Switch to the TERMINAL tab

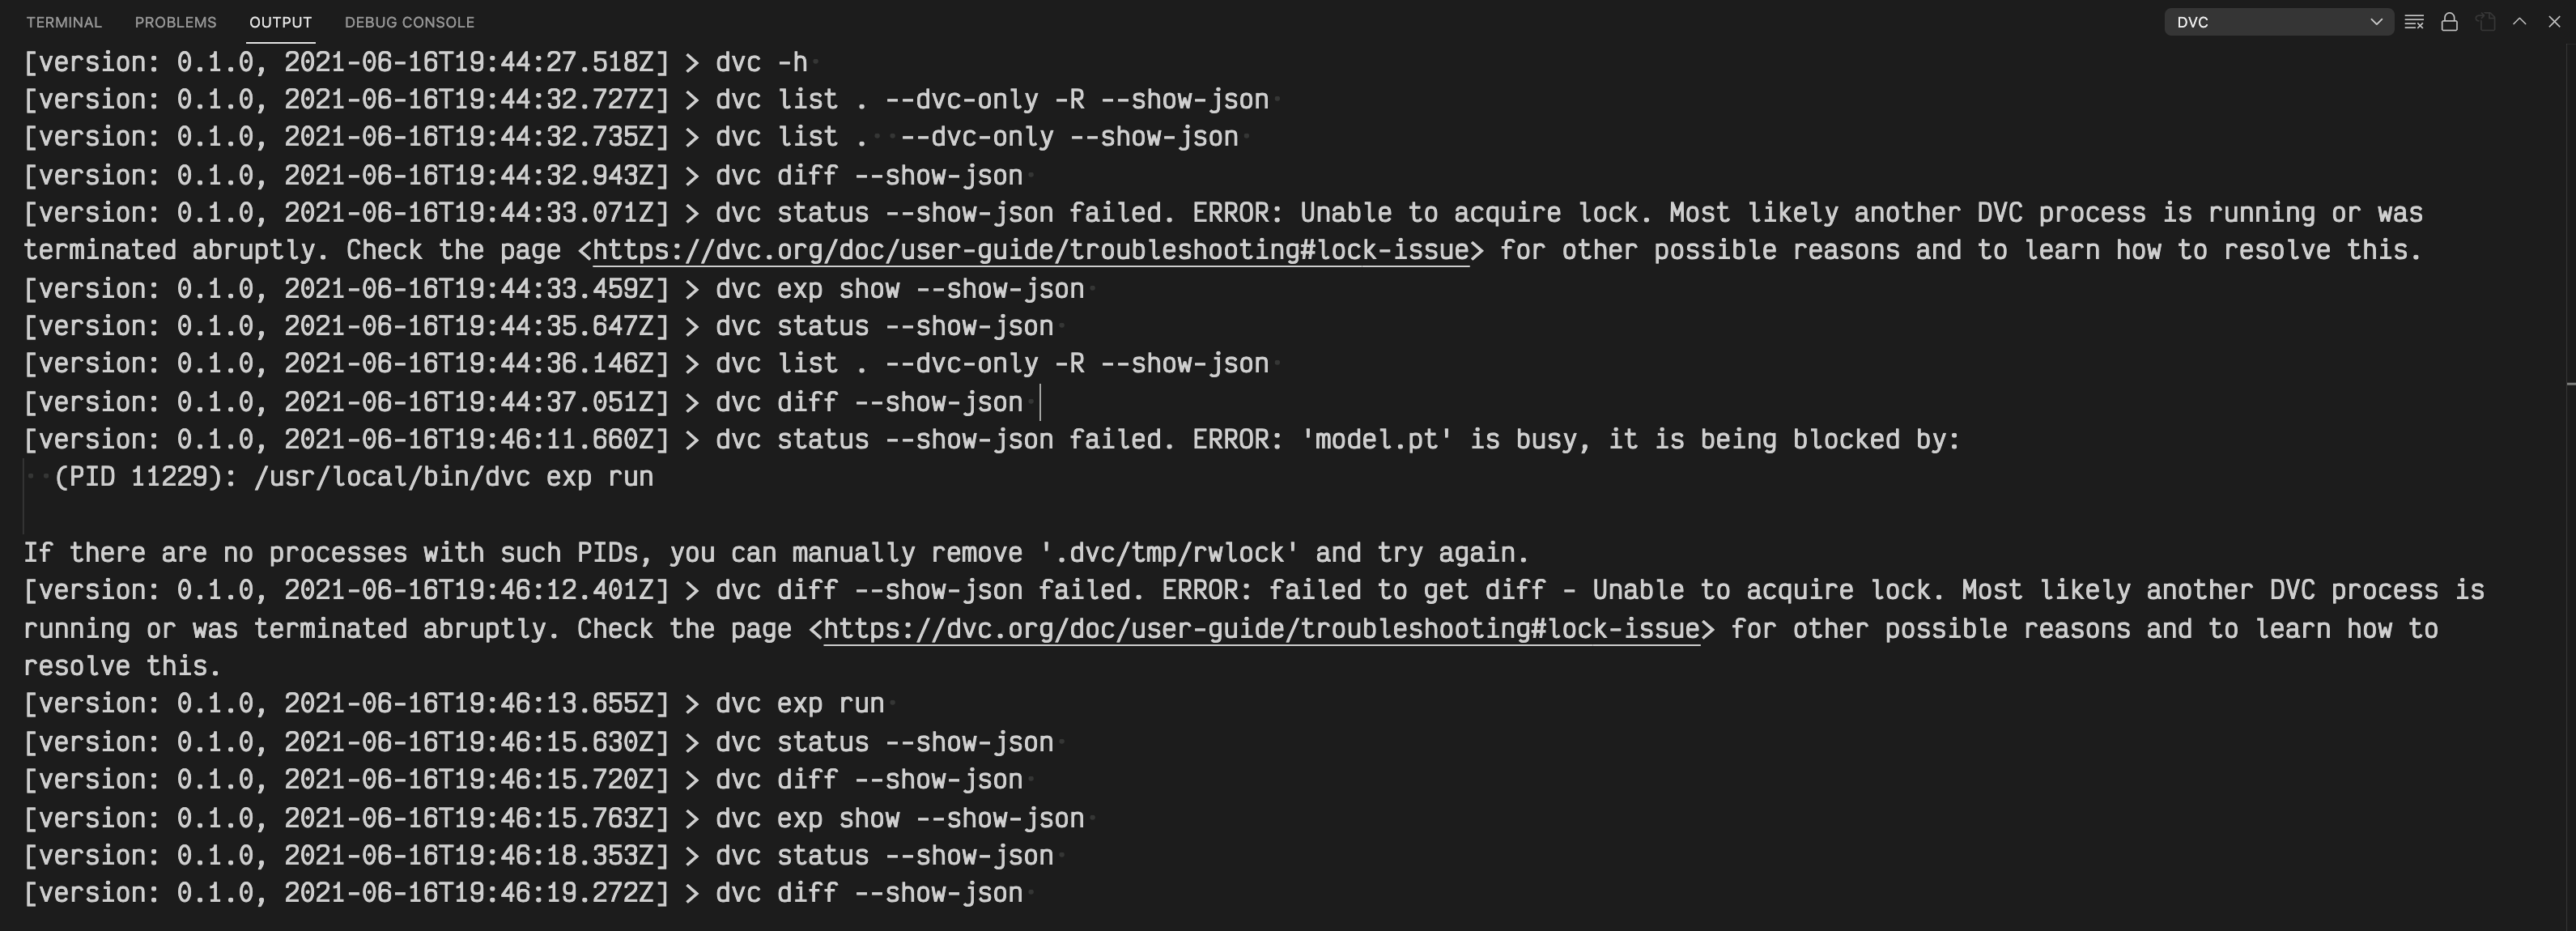point(64,22)
